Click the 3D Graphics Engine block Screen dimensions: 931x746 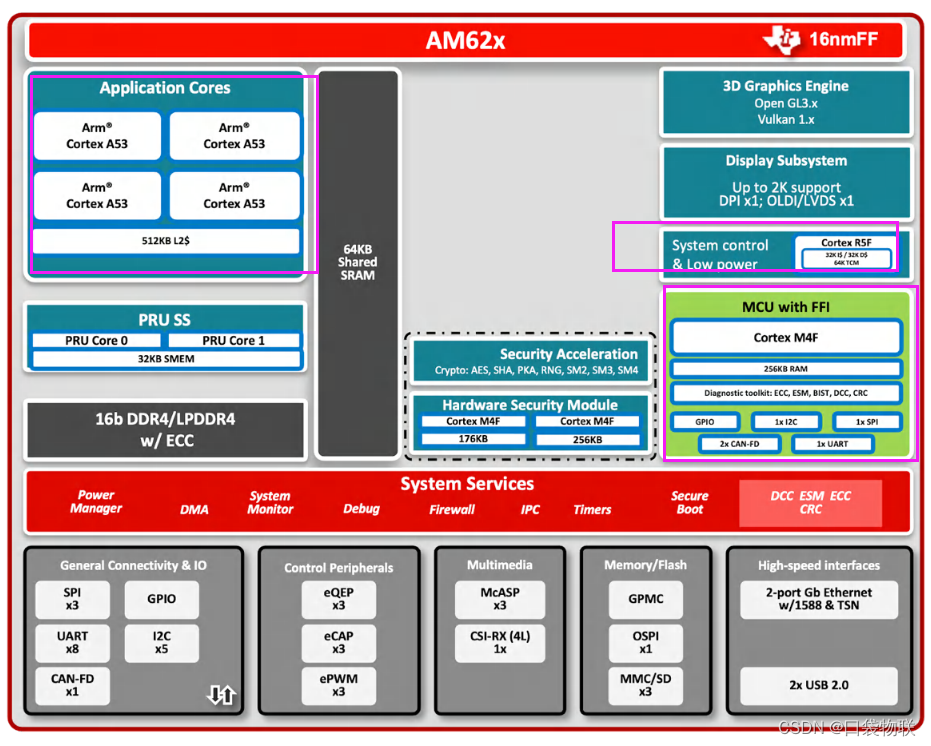point(786,102)
